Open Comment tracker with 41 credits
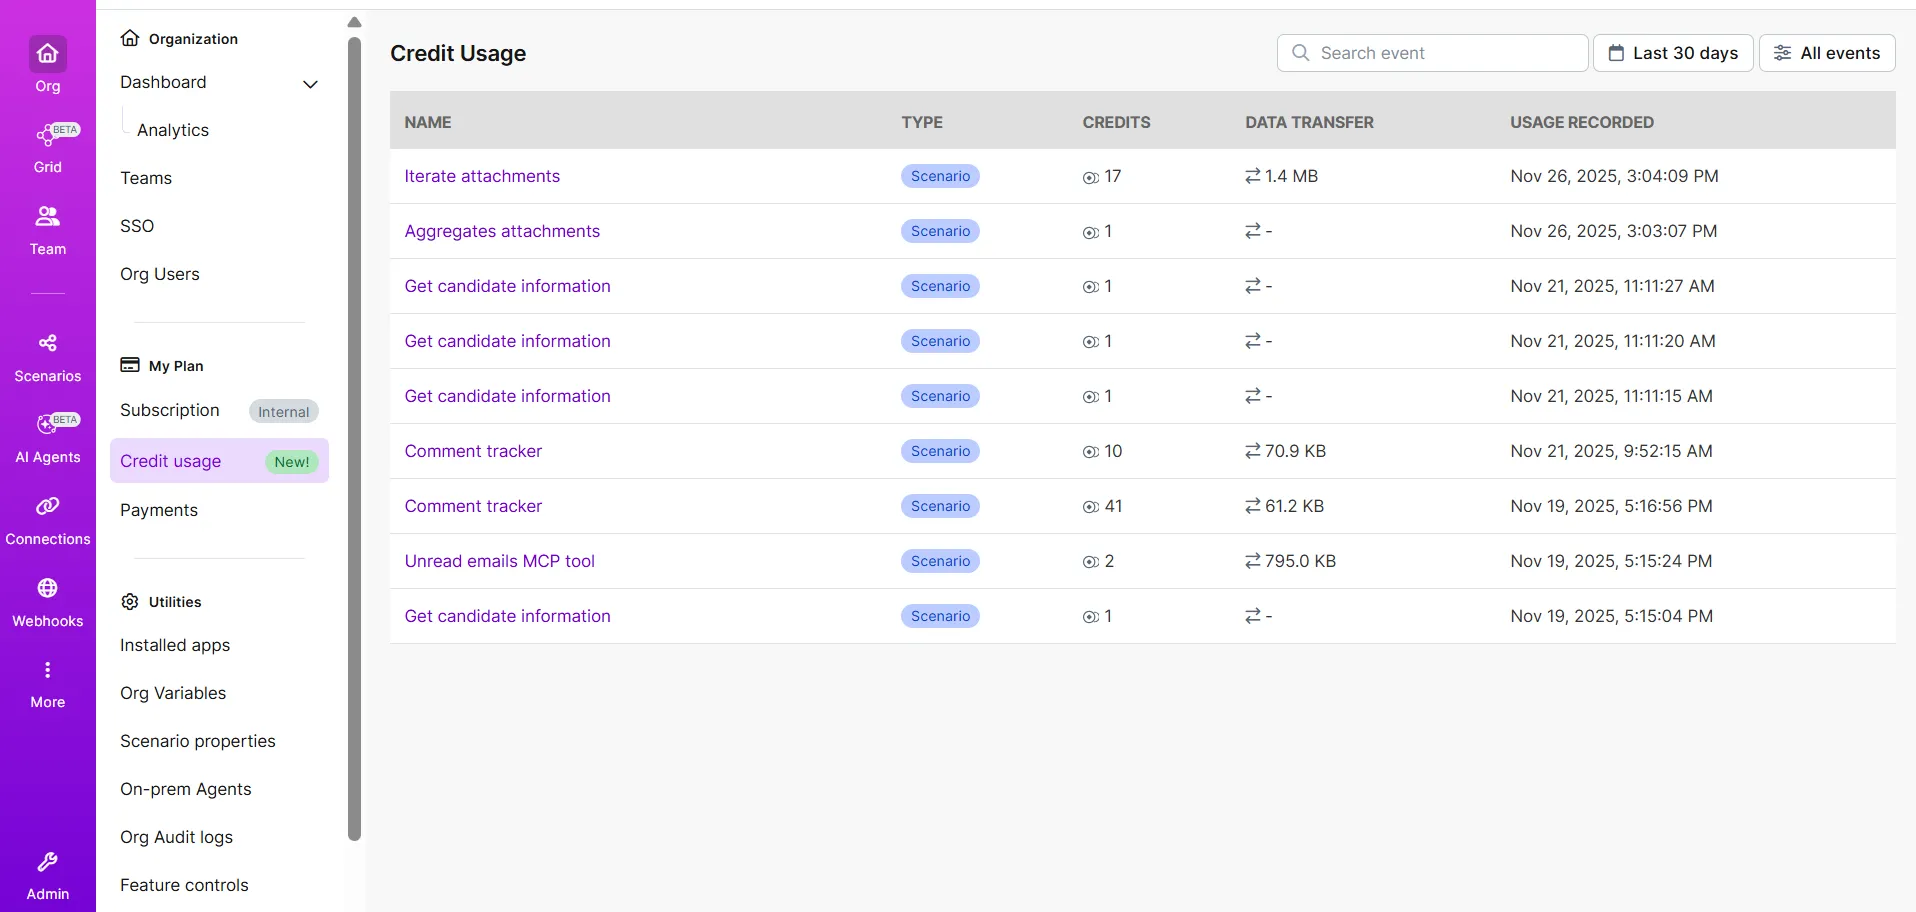This screenshot has height=912, width=1916. [473, 506]
